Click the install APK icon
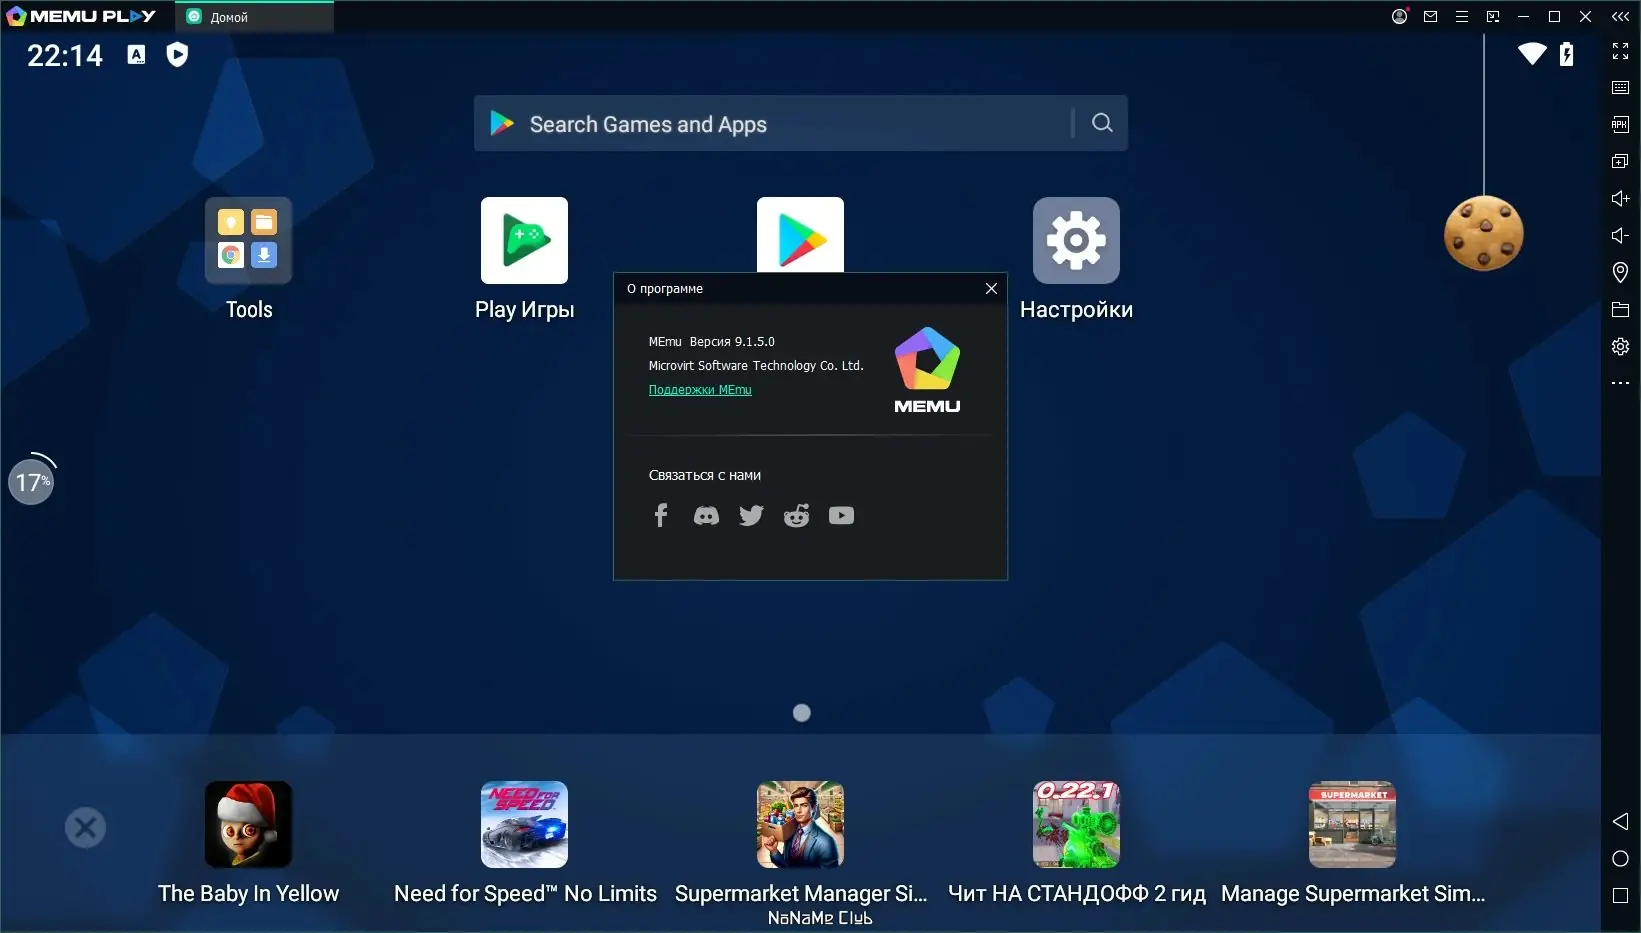1641x933 pixels. (x=1620, y=125)
